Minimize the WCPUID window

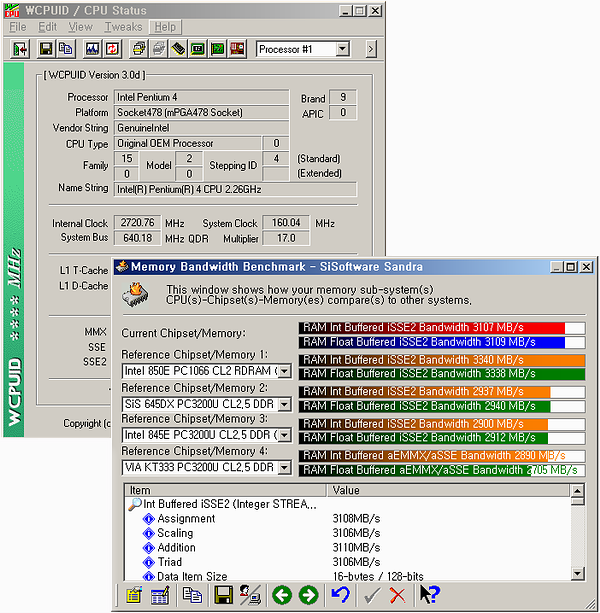345,11
